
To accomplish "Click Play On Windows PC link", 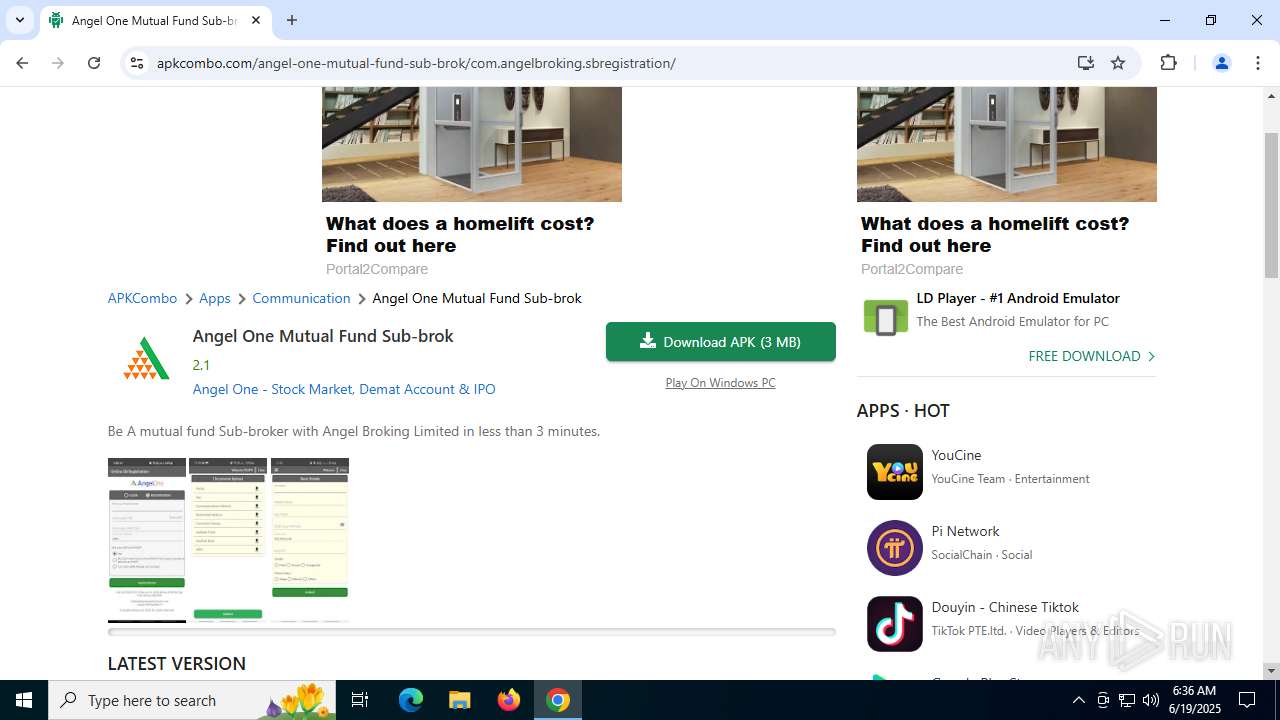I will [x=720, y=383].
